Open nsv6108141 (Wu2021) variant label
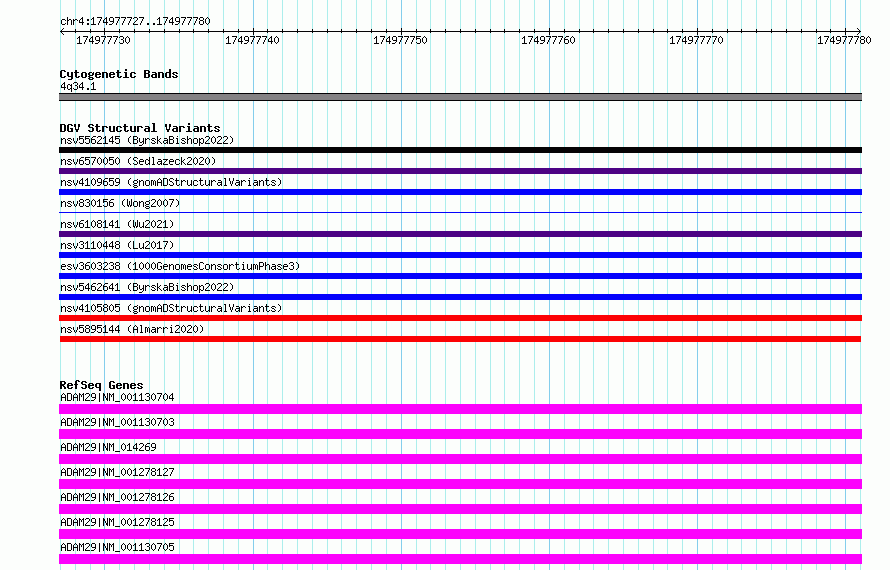This screenshot has height=570, width=890. tap(117, 224)
